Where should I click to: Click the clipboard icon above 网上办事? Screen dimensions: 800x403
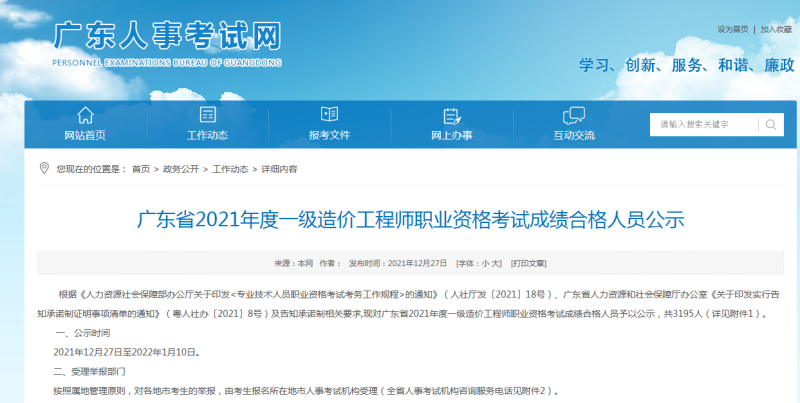451,114
